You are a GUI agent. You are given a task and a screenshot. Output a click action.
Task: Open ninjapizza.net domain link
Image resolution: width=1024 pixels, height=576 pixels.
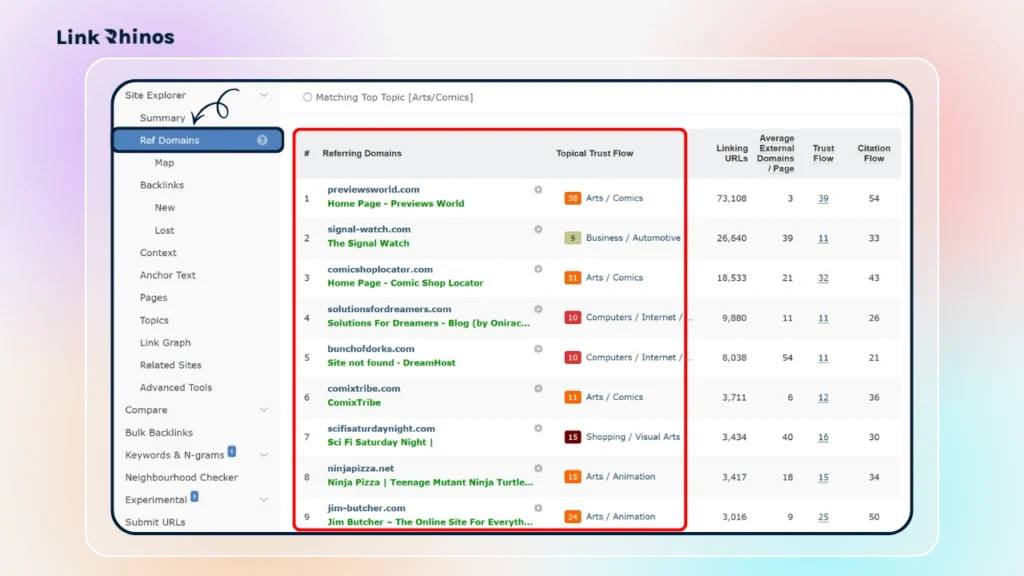coord(360,468)
